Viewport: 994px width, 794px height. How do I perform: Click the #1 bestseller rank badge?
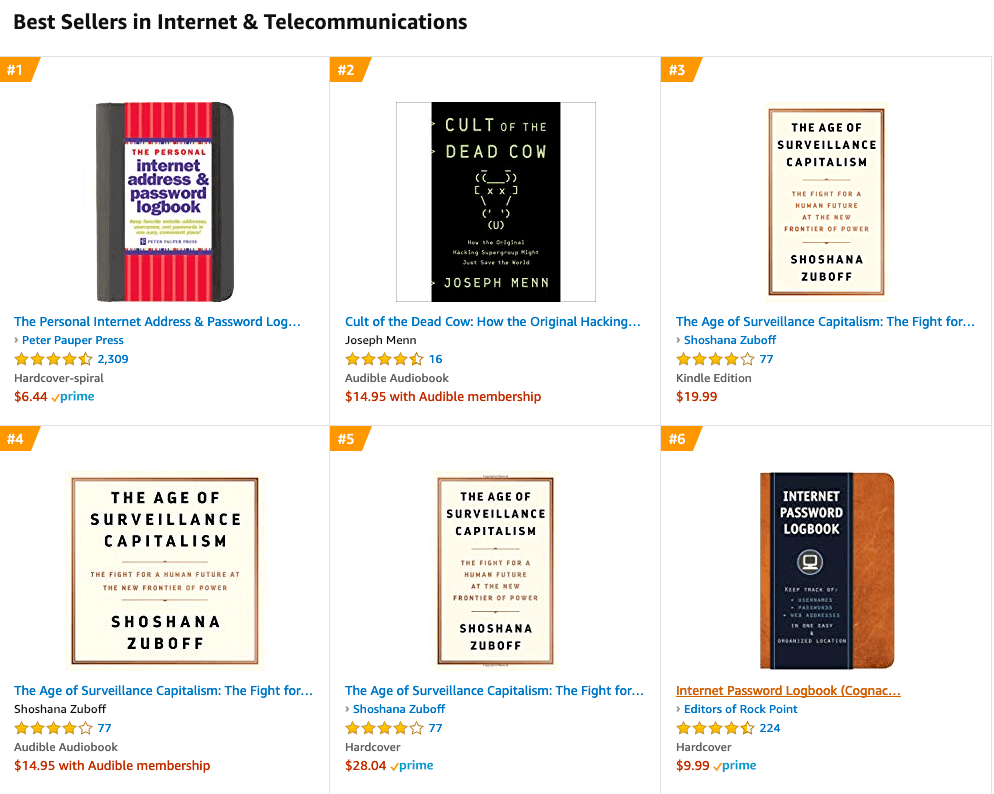[18, 70]
